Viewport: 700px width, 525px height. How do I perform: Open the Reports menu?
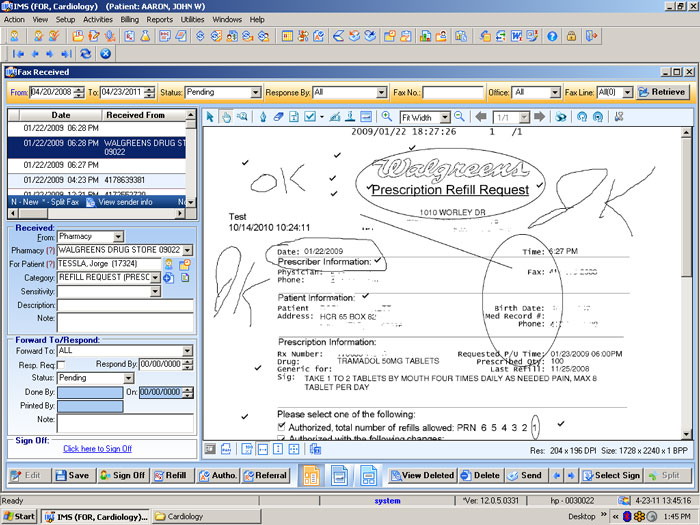tap(159, 20)
